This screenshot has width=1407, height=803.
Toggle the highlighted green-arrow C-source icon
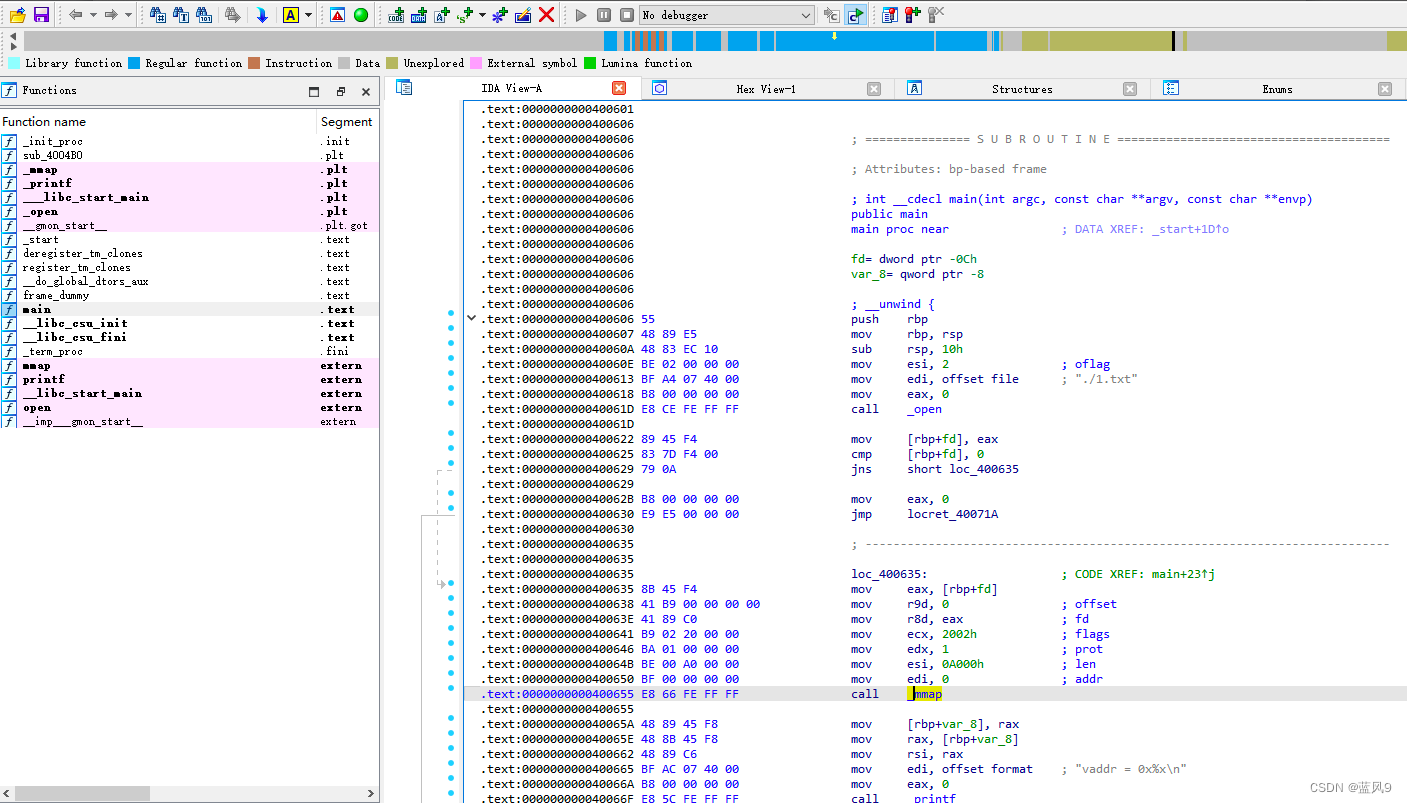pos(855,15)
